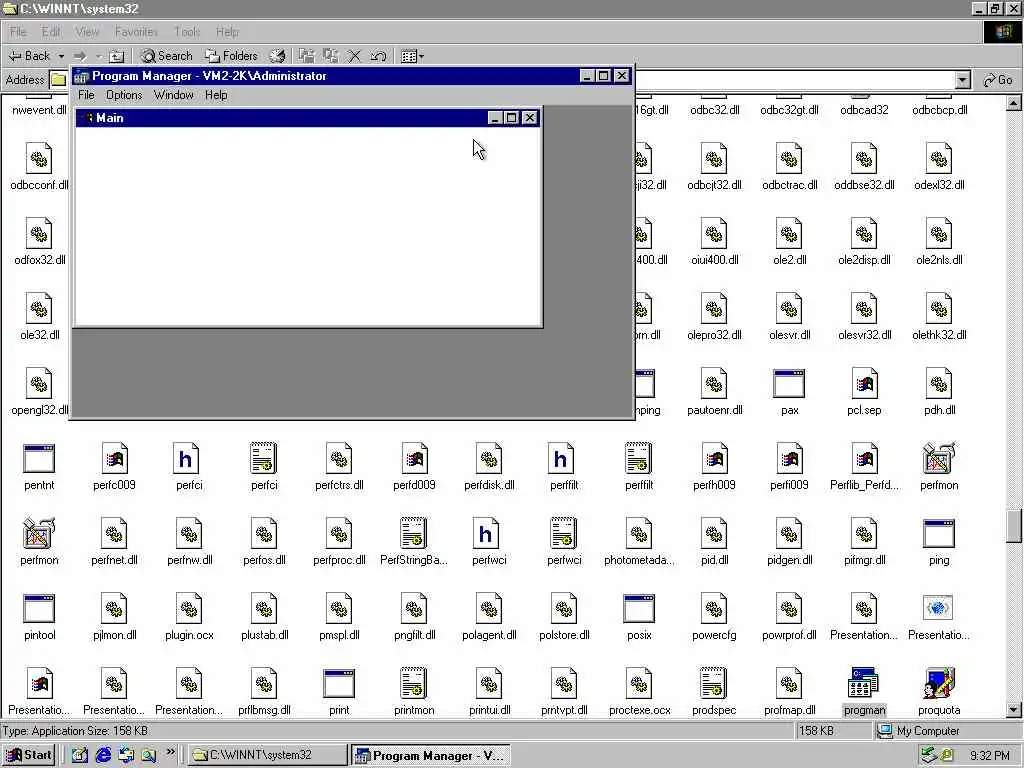The width and height of the screenshot is (1024, 768).
Task: Select the ping application icon
Action: coord(939,534)
